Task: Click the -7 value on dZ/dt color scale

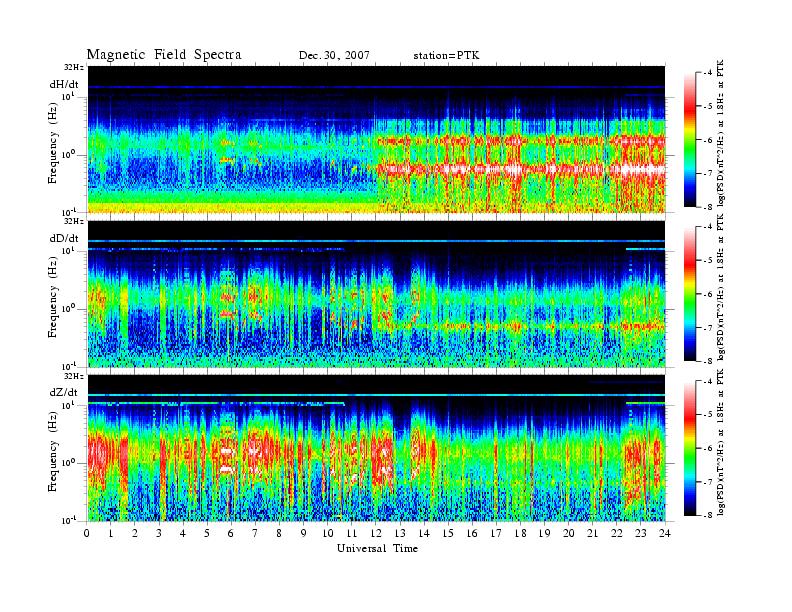Action: tap(707, 482)
